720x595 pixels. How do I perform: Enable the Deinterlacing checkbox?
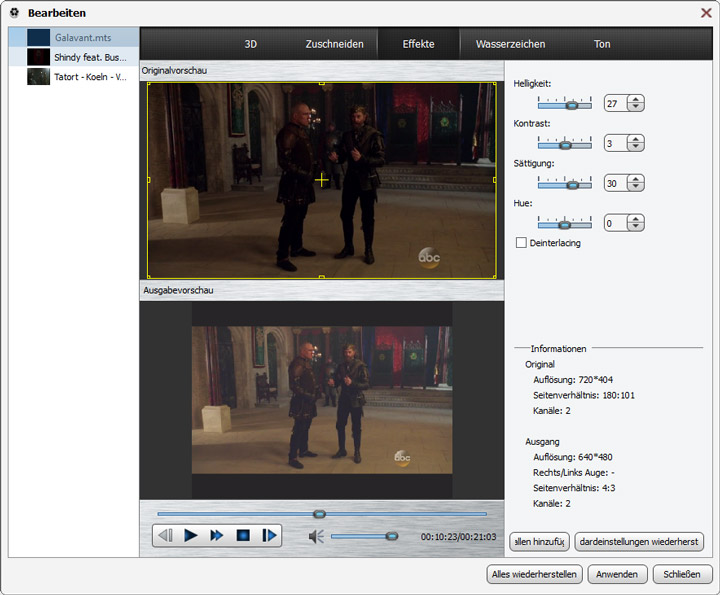(x=521, y=242)
